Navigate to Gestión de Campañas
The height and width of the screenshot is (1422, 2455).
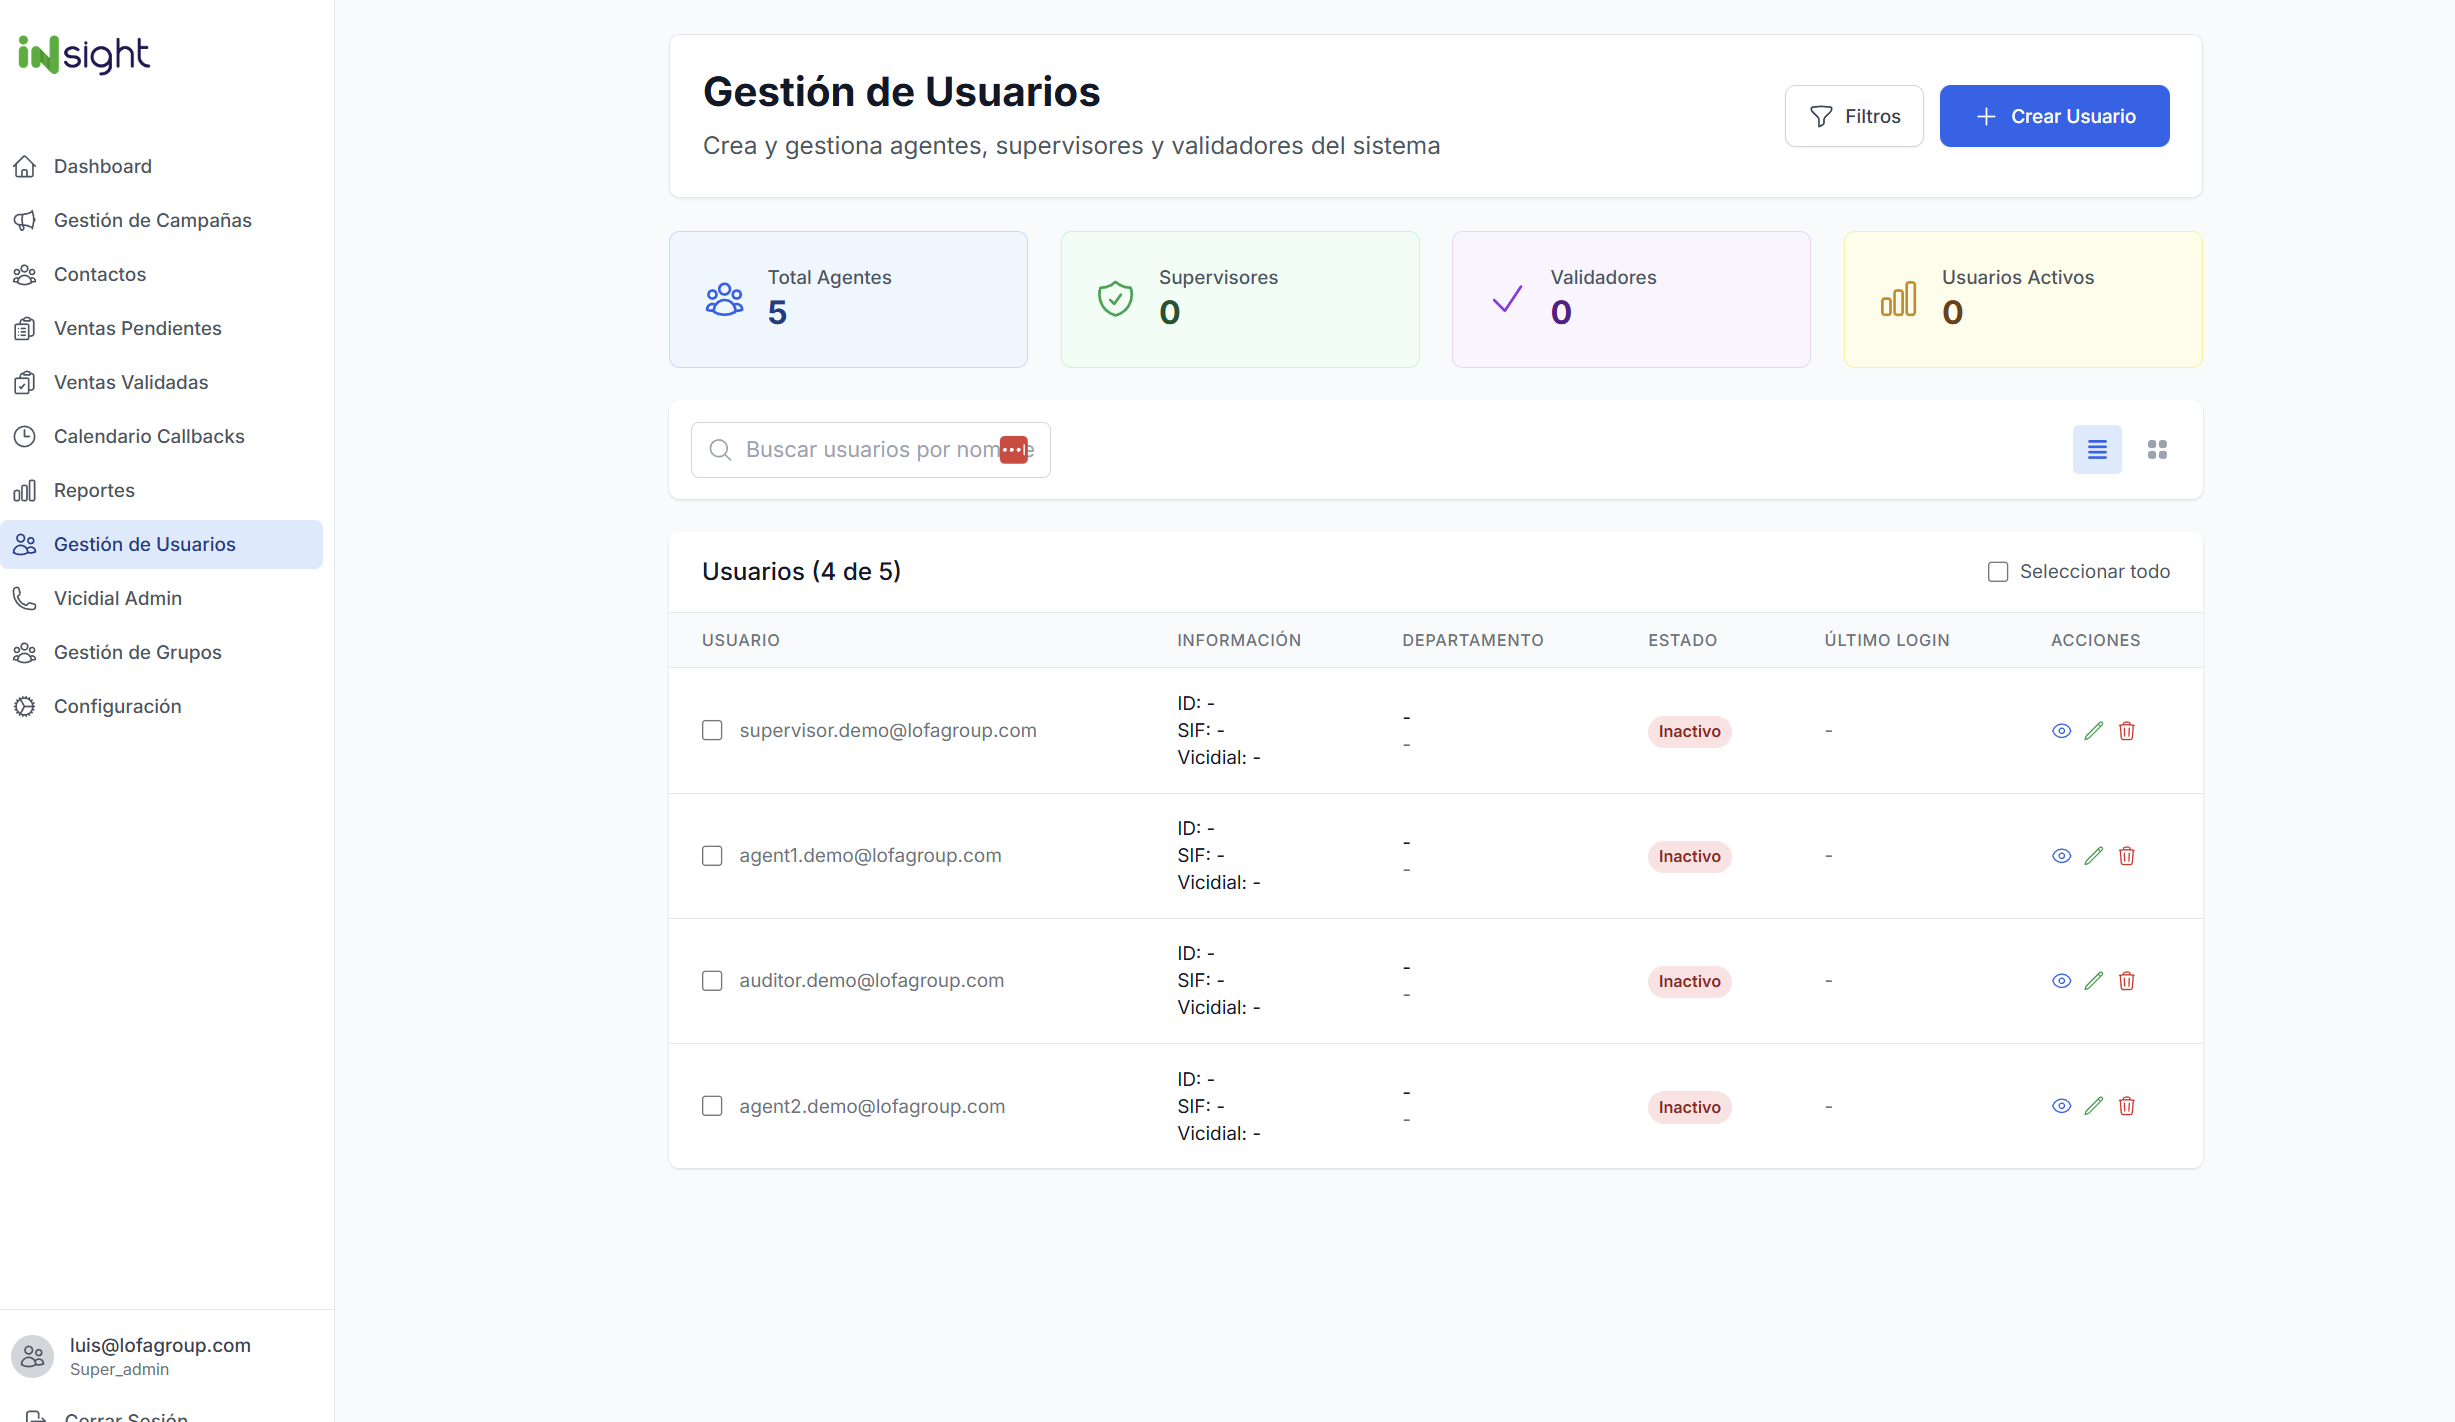[x=152, y=220]
